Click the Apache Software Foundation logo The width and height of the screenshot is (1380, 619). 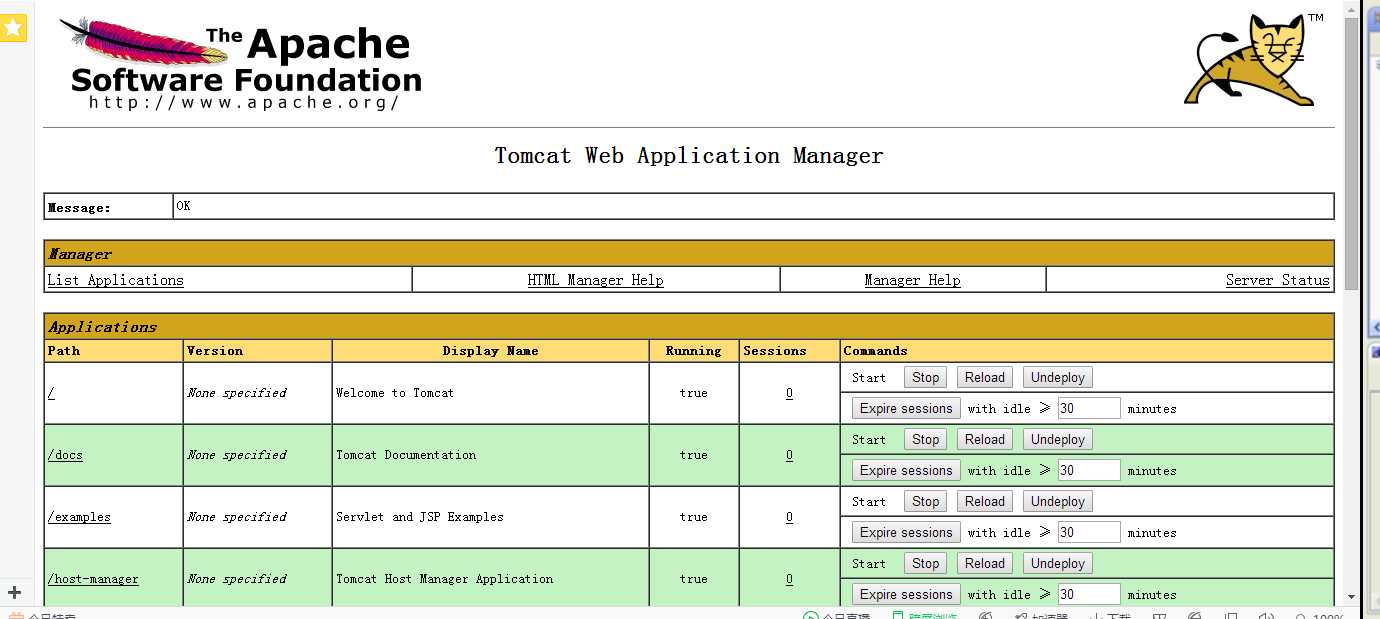pyautogui.click(x=240, y=64)
